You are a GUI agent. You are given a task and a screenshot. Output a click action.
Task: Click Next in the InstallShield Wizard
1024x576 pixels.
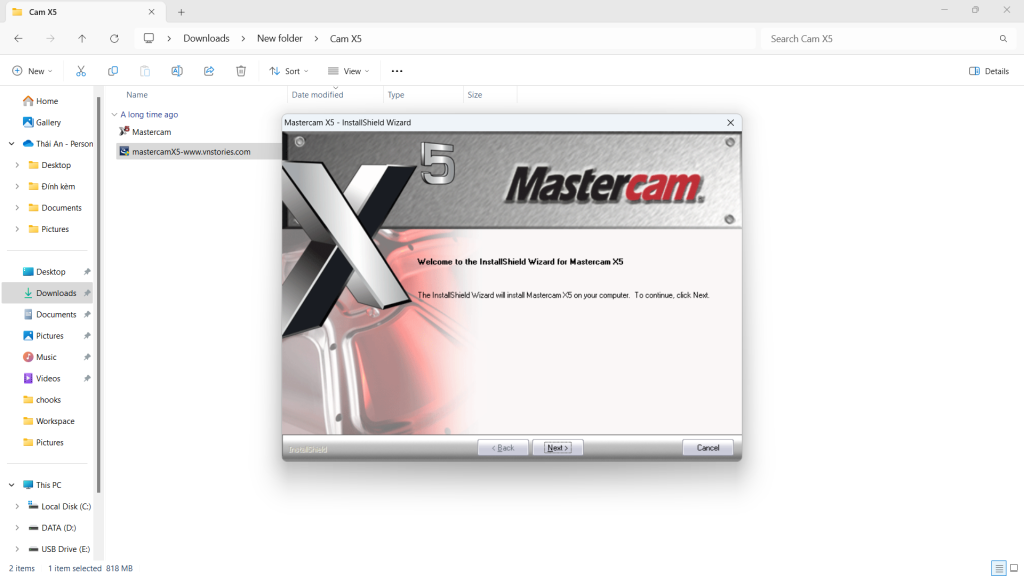[558, 448]
